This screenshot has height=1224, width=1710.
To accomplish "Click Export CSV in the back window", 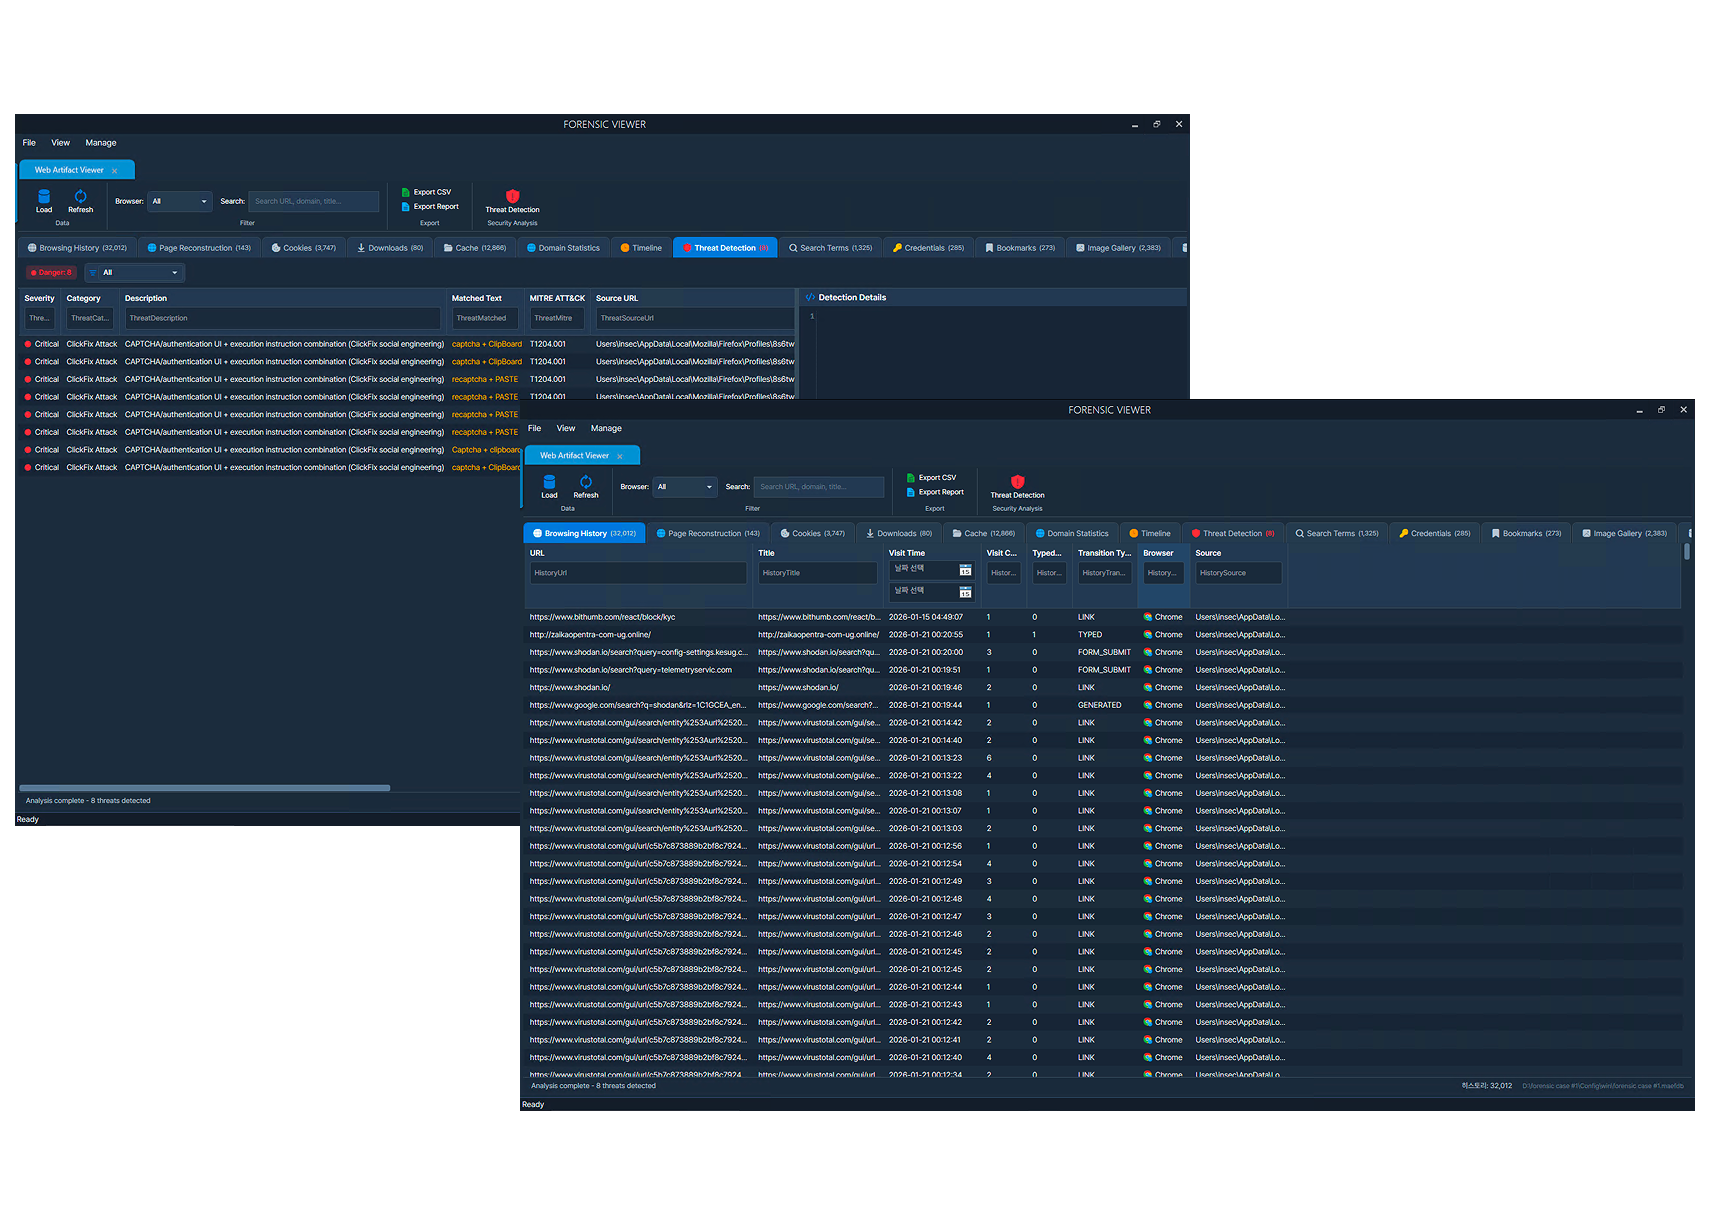I will coord(426,192).
